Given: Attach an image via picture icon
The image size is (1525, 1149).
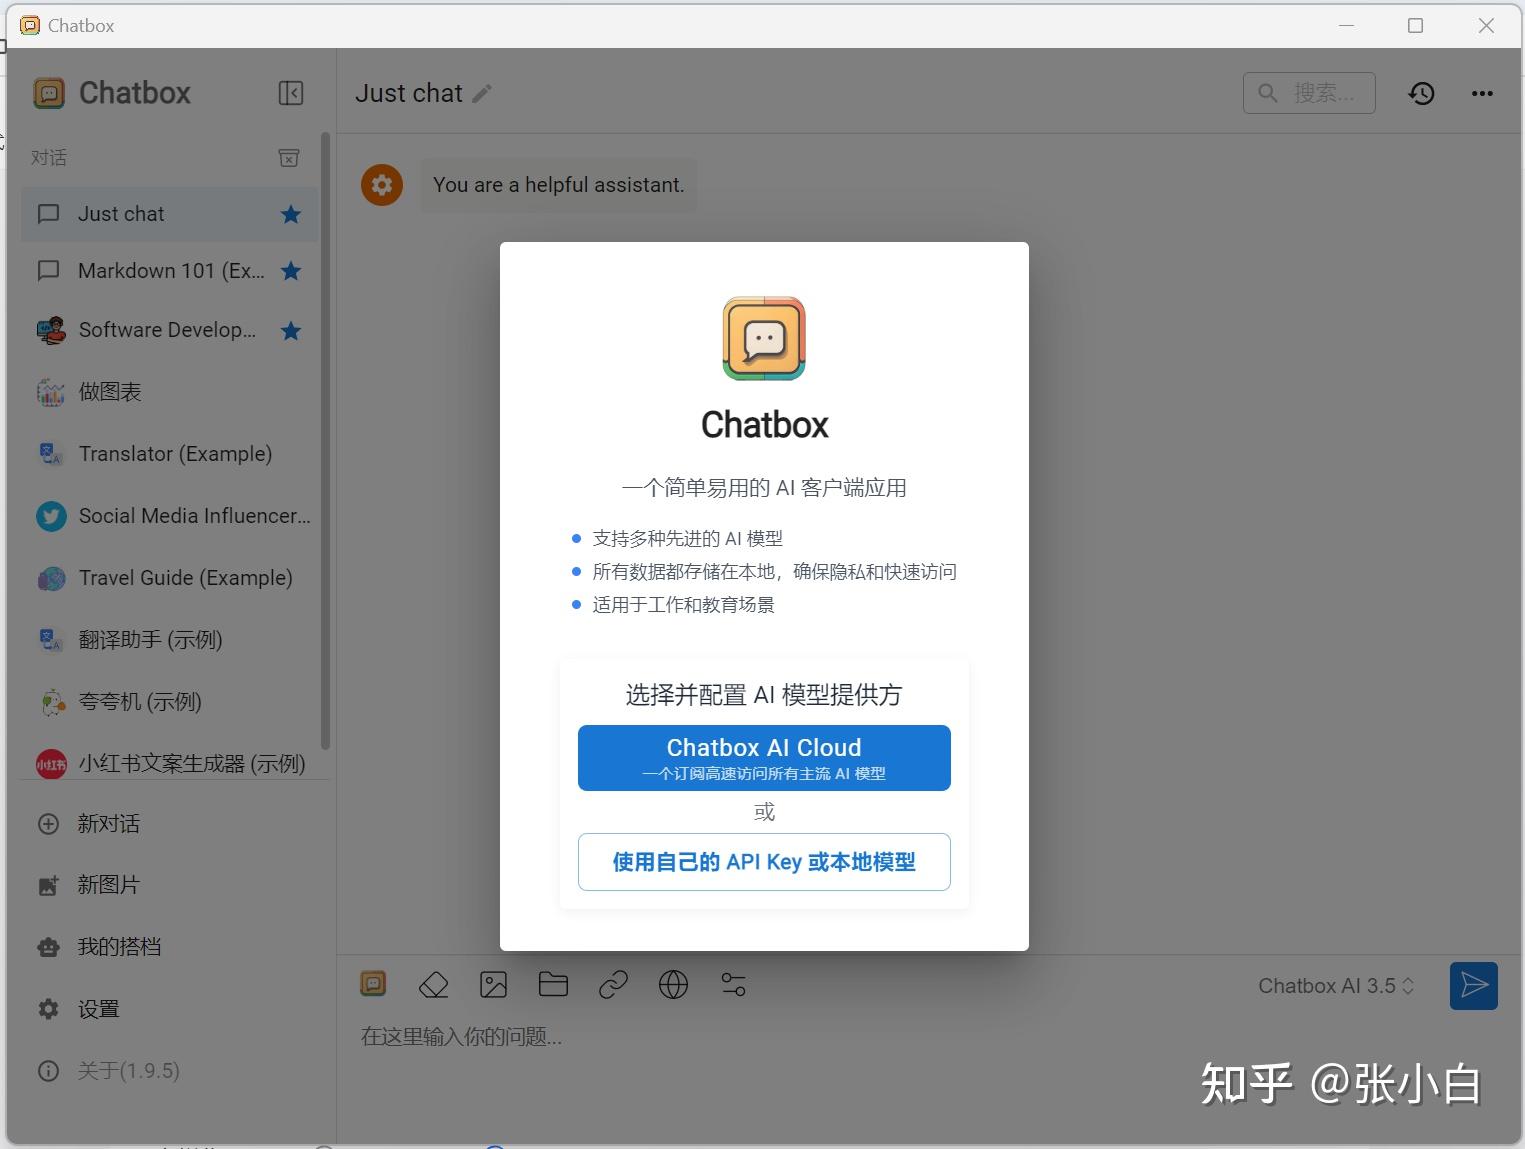Looking at the screenshot, I should 493,985.
